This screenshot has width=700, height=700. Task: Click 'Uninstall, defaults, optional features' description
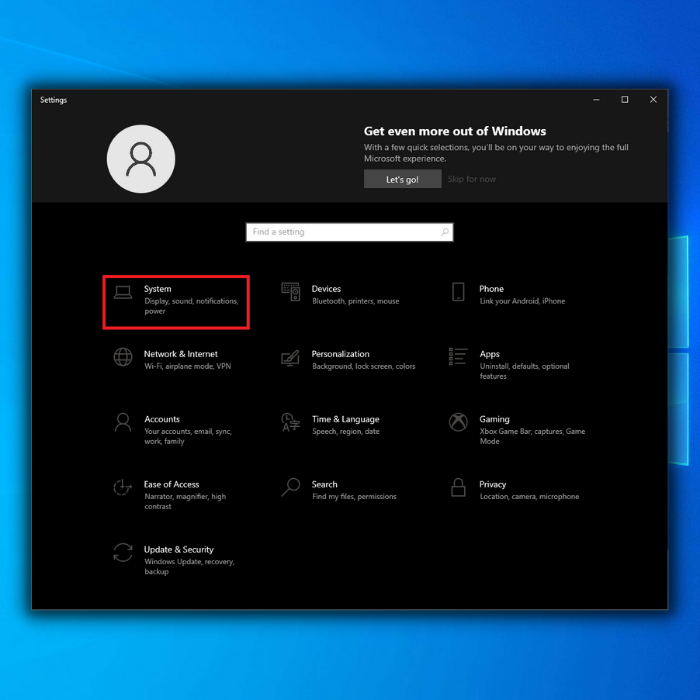[525, 371]
